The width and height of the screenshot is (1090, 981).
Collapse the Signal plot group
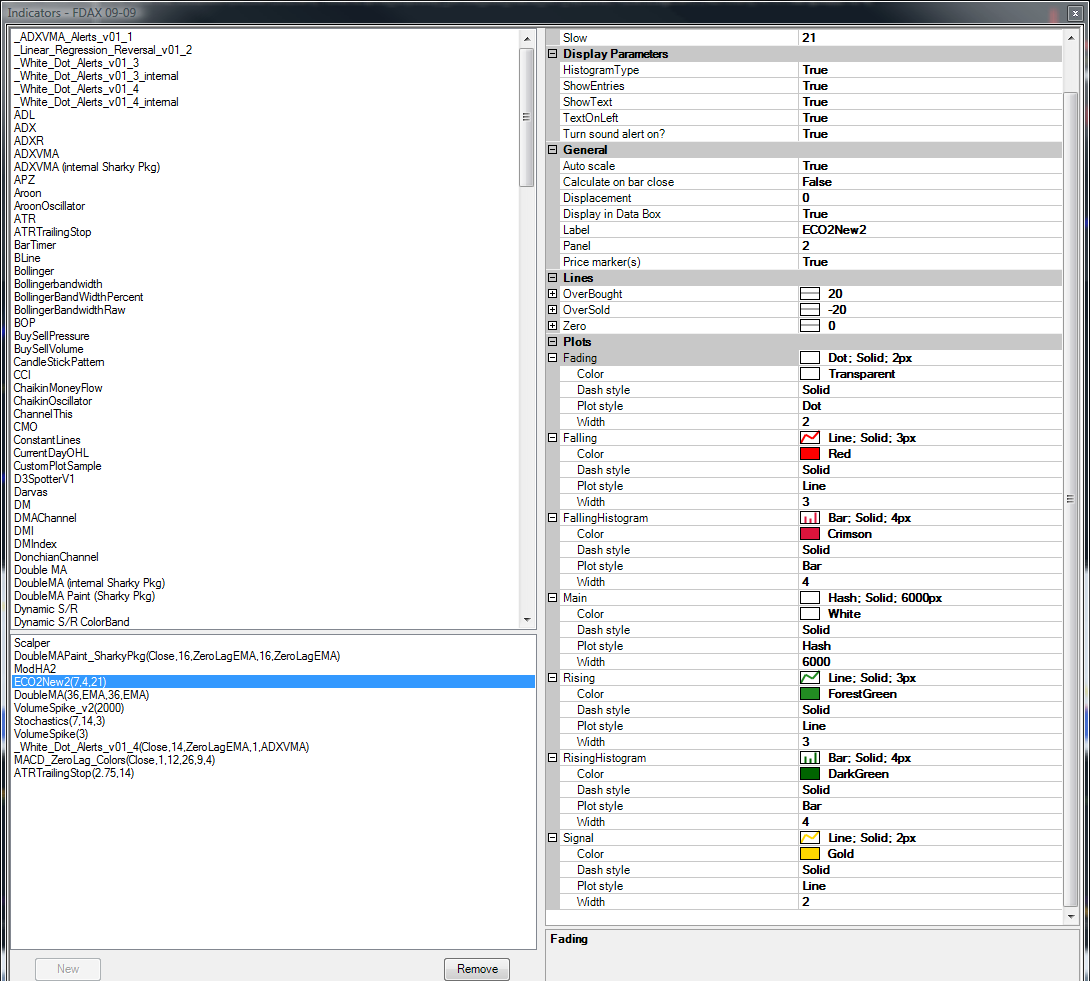tap(553, 837)
